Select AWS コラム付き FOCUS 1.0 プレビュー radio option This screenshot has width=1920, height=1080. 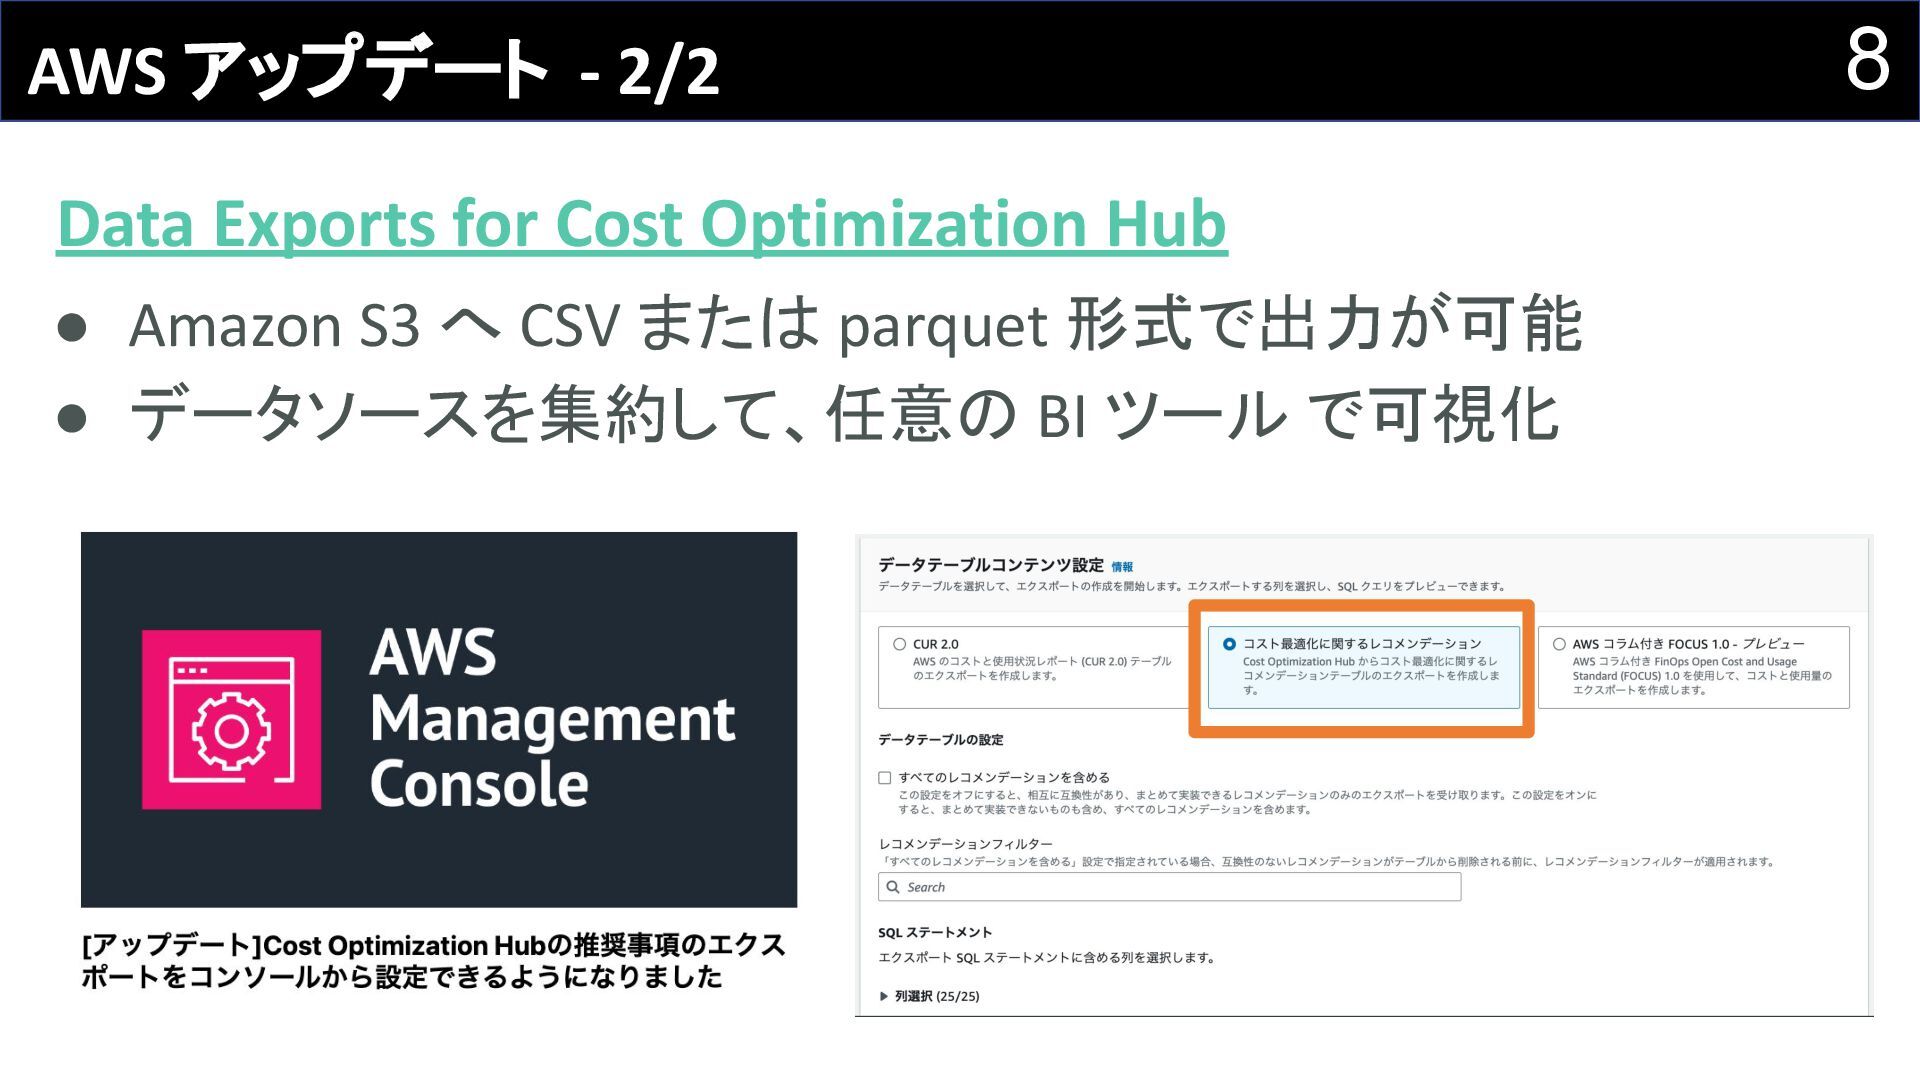click(1559, 644)
